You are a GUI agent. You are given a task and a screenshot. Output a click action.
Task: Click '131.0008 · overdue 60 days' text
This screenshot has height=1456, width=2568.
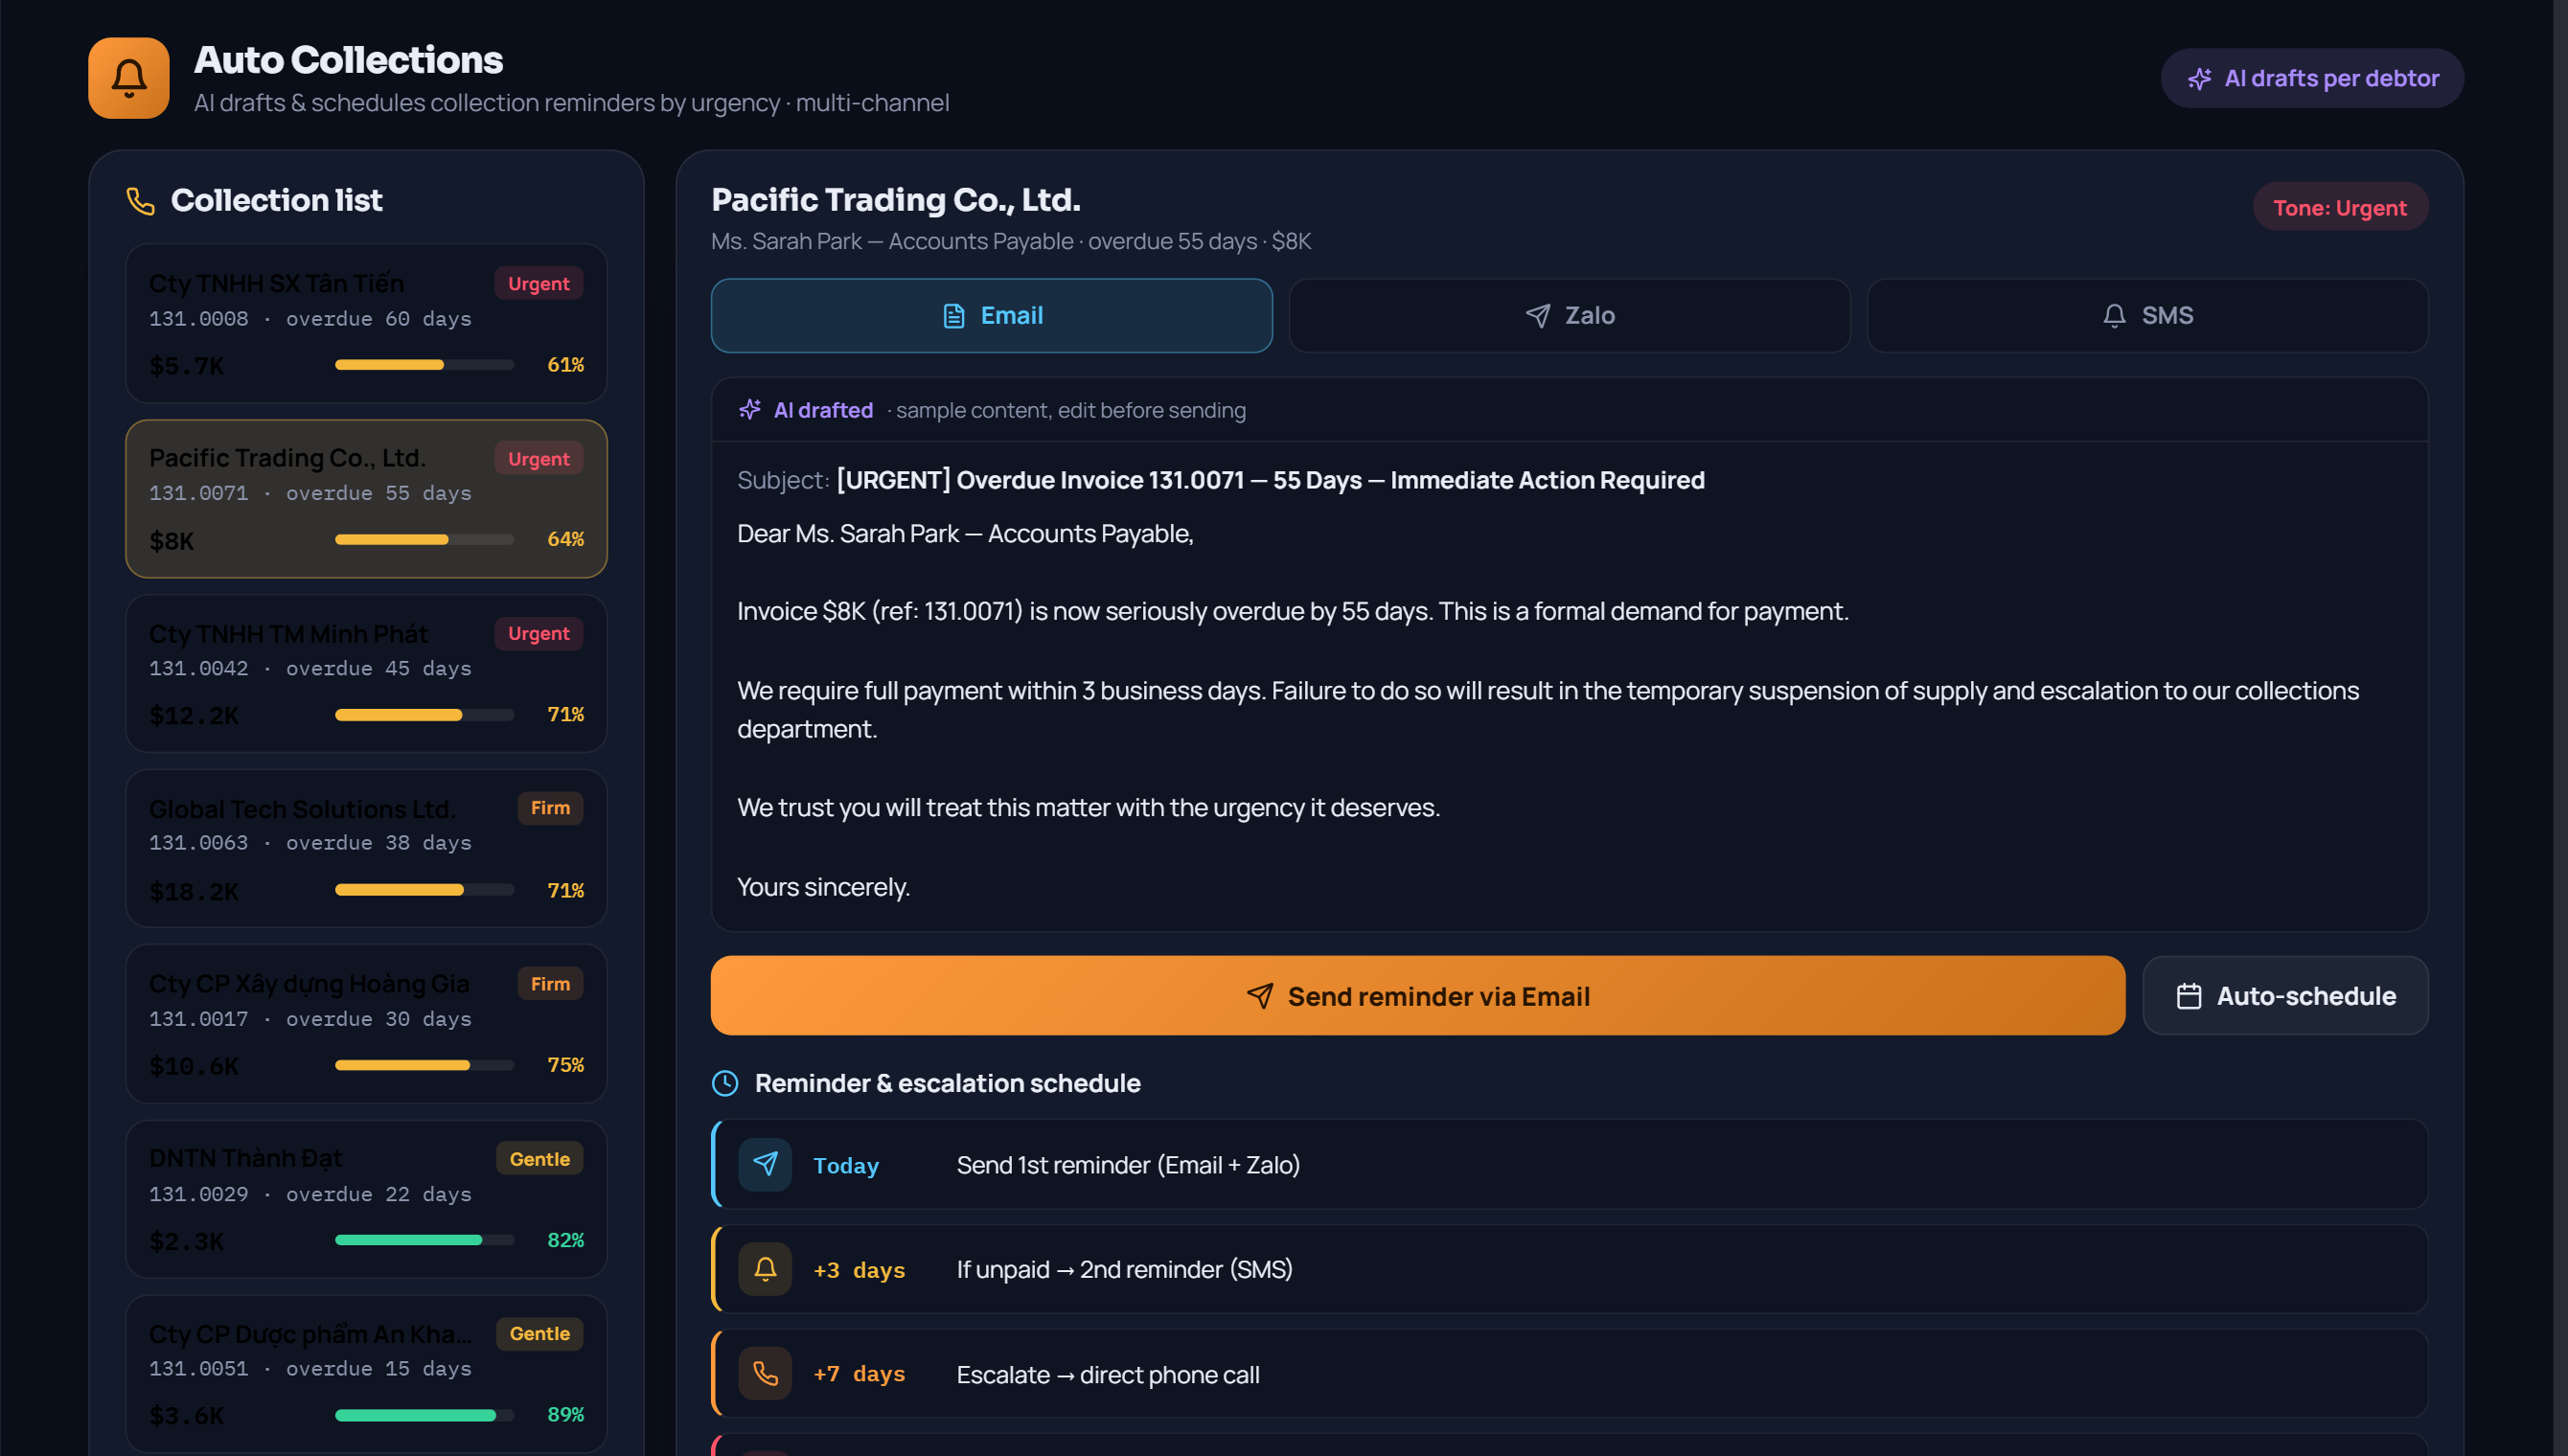click(x=310, y=319)
